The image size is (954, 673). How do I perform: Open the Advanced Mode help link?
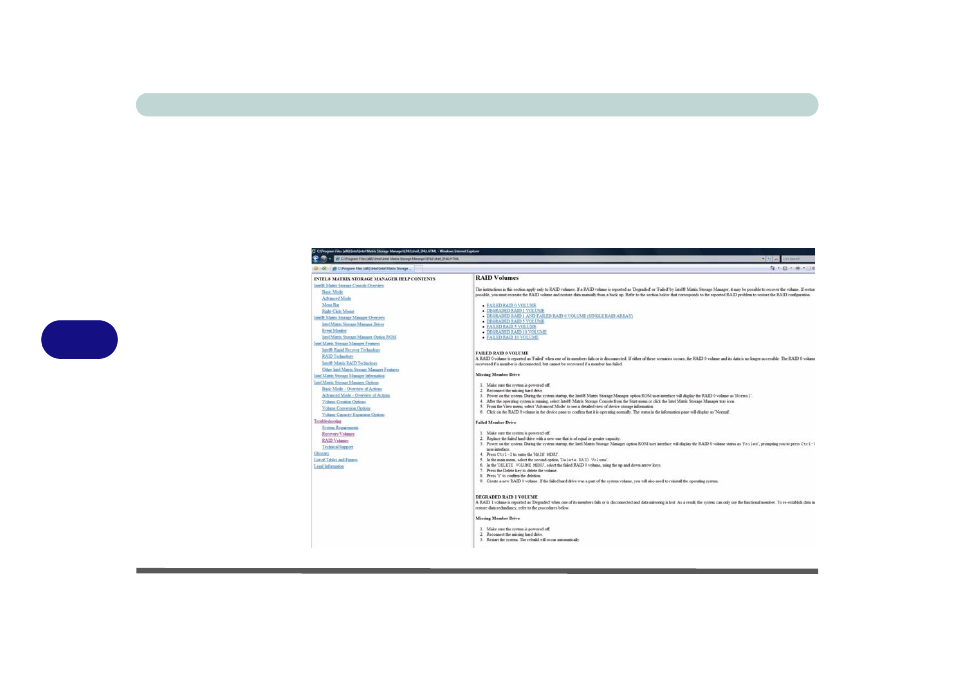[x=336, y=298]
